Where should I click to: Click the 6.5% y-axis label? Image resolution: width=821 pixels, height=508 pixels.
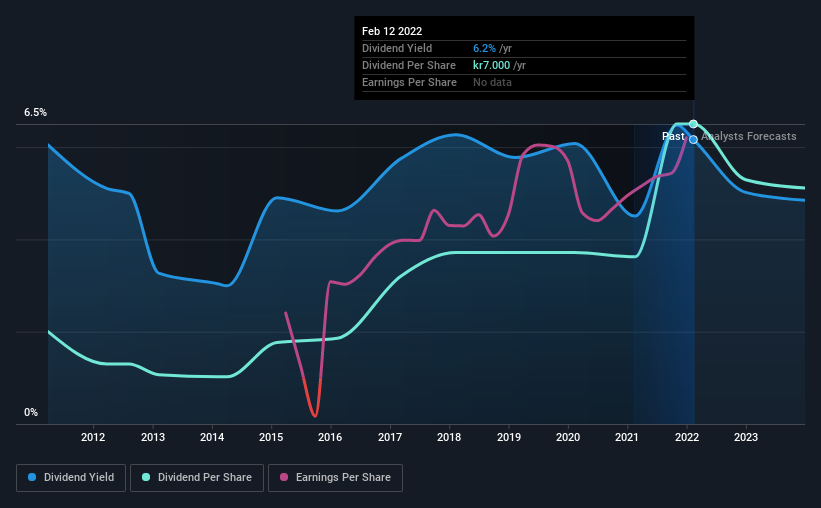pos(36,113)
